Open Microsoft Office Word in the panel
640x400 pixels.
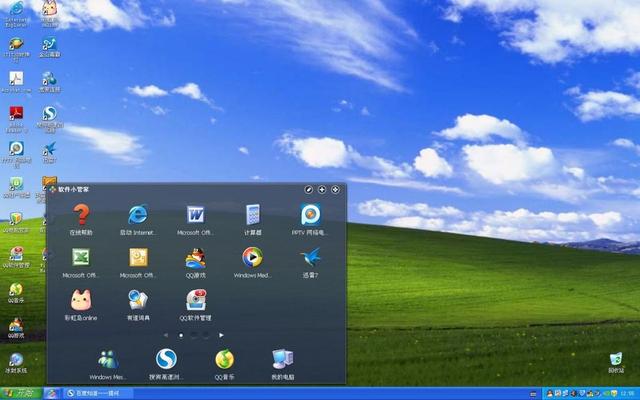click(x=196, y=215)
